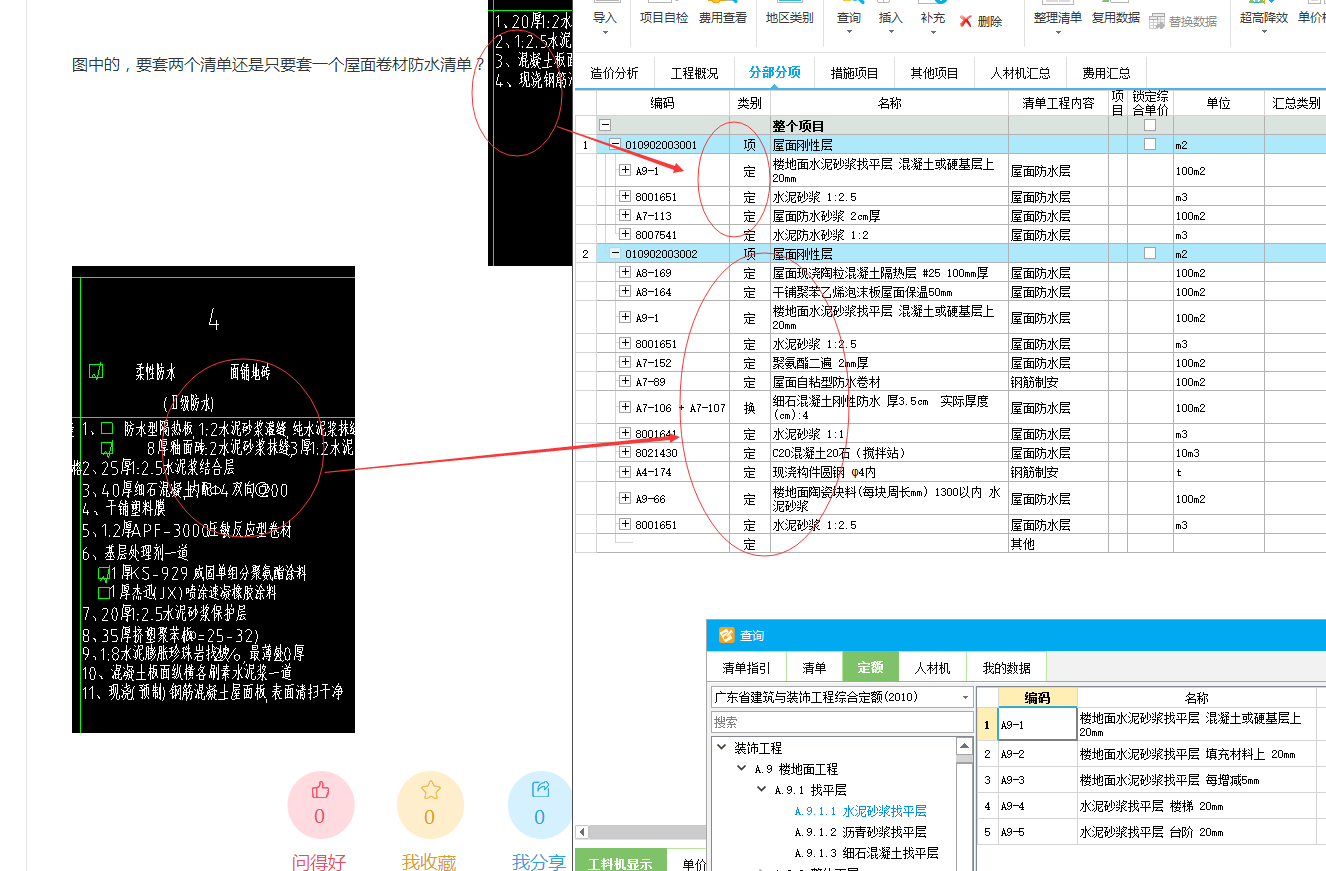This screenshot has width=1326, height=871.
Task: Collapse the A.9.1 找平层 node
Action: (761, 790)
